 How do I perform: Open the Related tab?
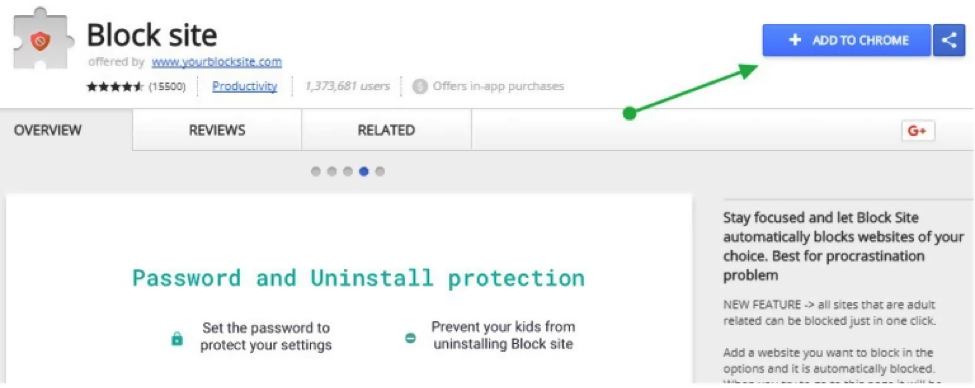click(386, 131)
